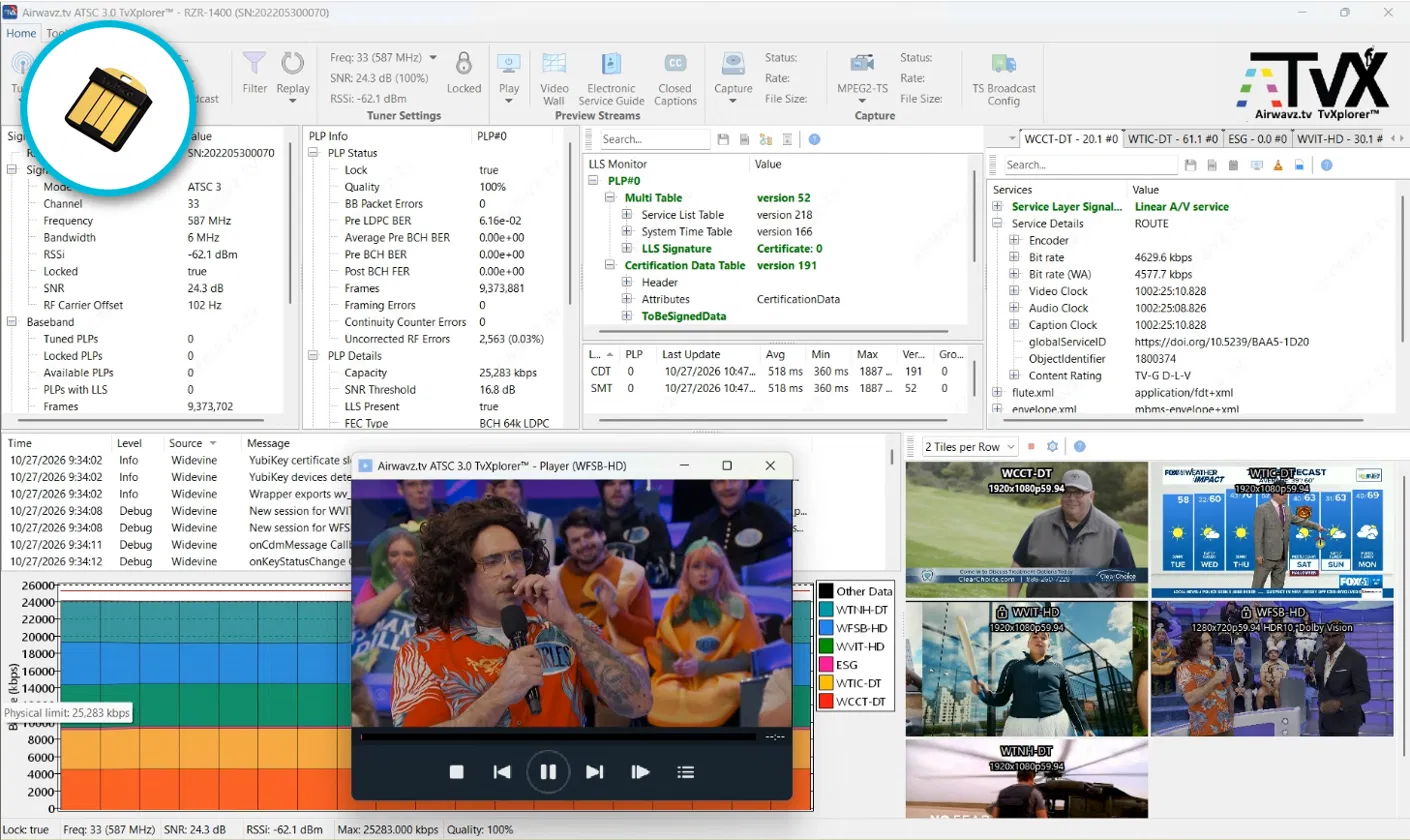This screenshot has height=840, width=1410.
Task: Click the WFSB-HD blue legend swatch
Action: (826, 628)
